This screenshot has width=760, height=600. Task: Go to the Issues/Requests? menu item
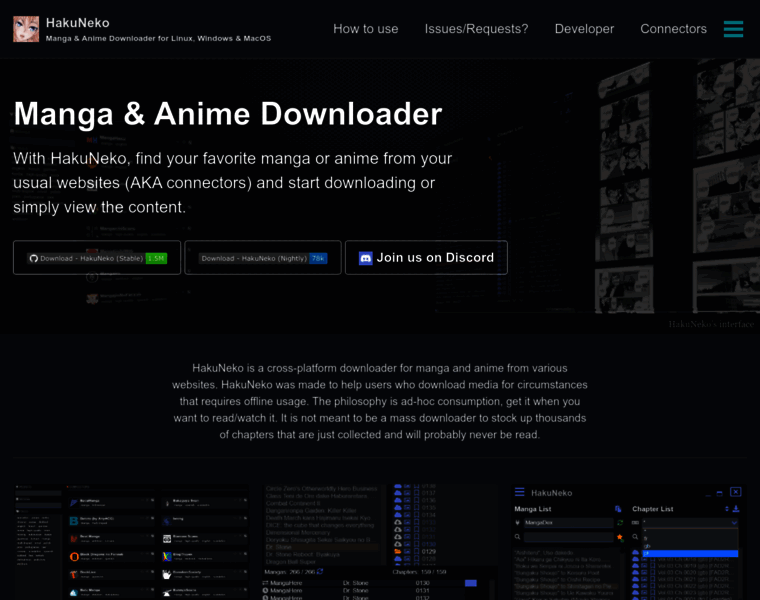pyautogui.click(x=476, y=29)
